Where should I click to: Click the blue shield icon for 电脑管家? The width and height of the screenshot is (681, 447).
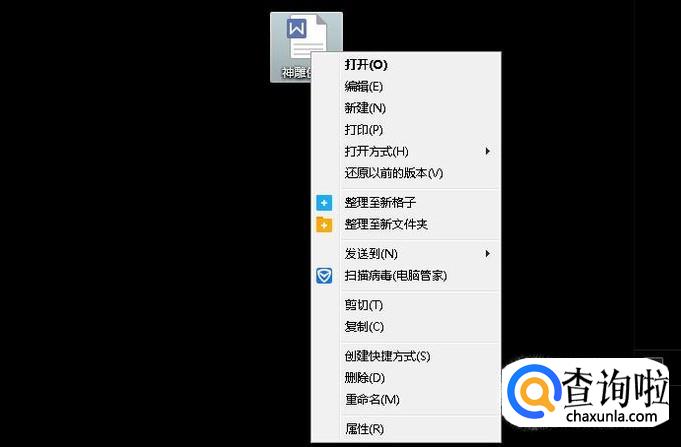point(324,275)
